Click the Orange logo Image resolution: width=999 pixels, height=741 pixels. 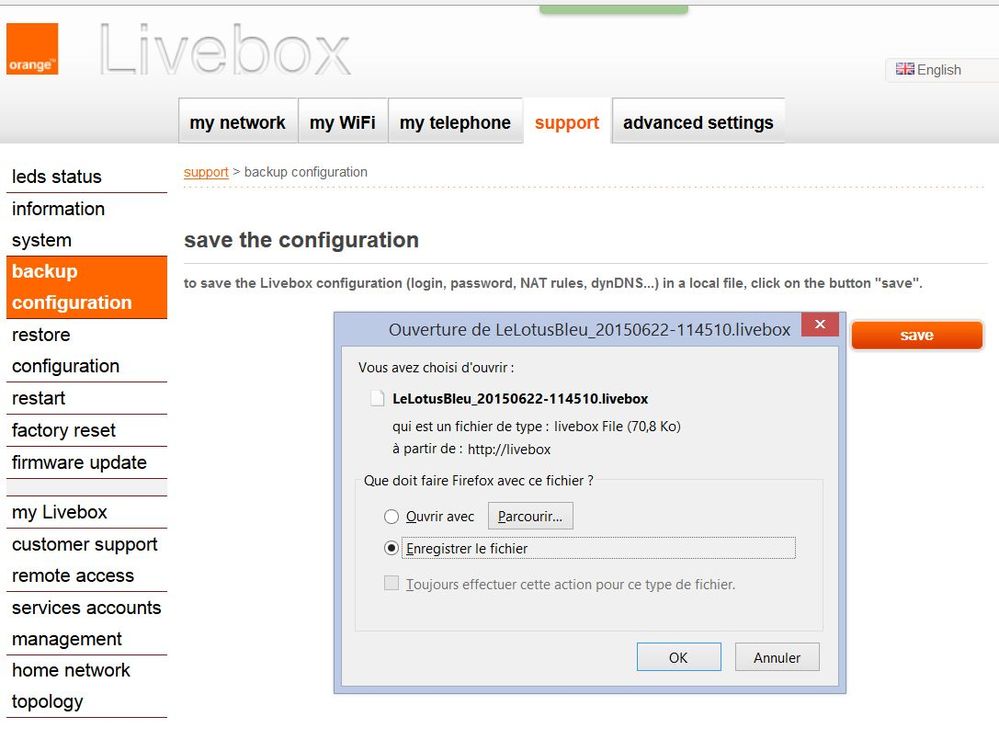(32, 49)
